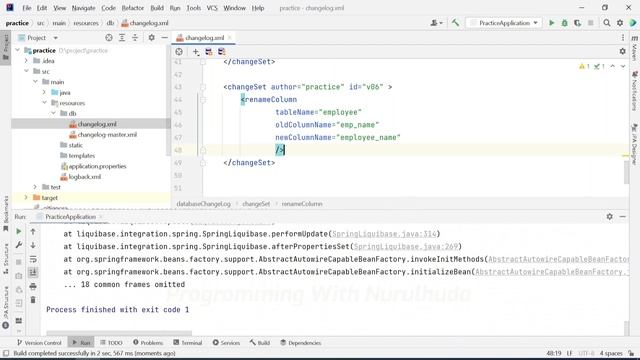This screenshot has height=360, width=640.
Task: Expand the target folder
Action: (x=27, y=198)
